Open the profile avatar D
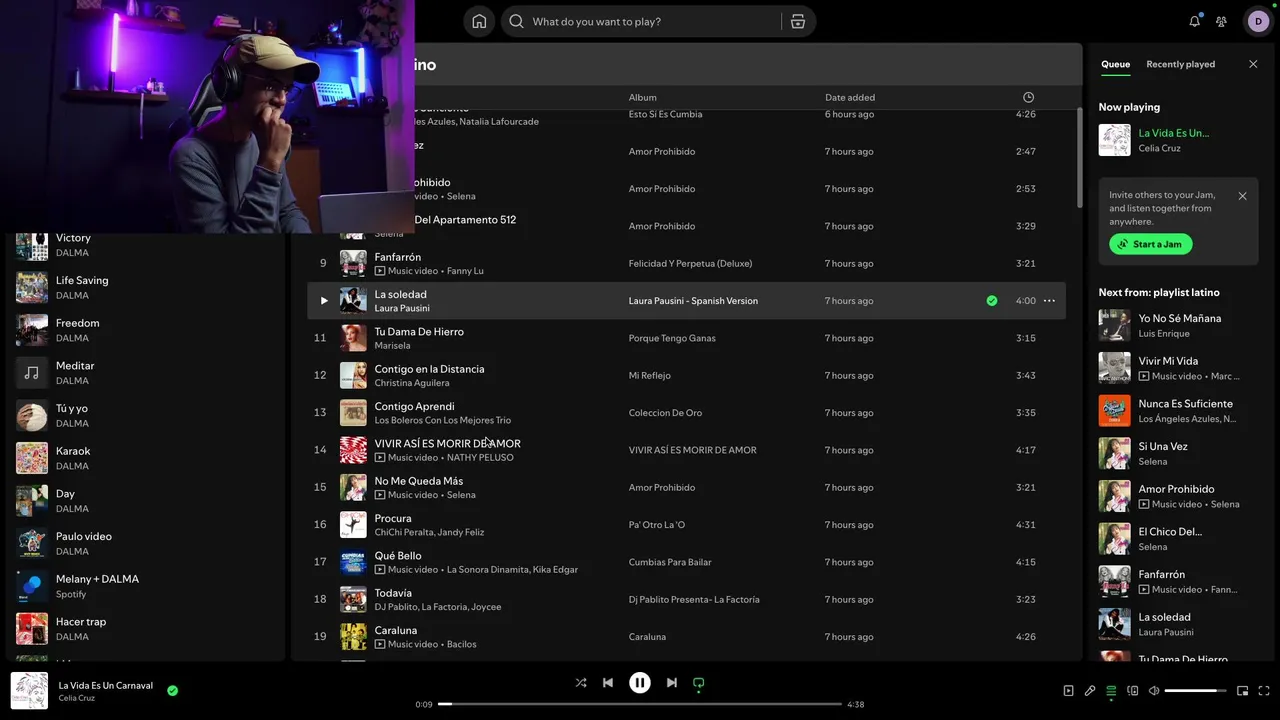Viewport: 1280px width, 720px height. [1258, 21]
